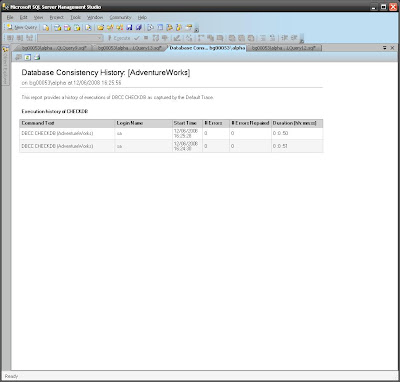Viewport: 400px width, 382px height.
Task: Print the report using the printer icon
Action: 37,57
